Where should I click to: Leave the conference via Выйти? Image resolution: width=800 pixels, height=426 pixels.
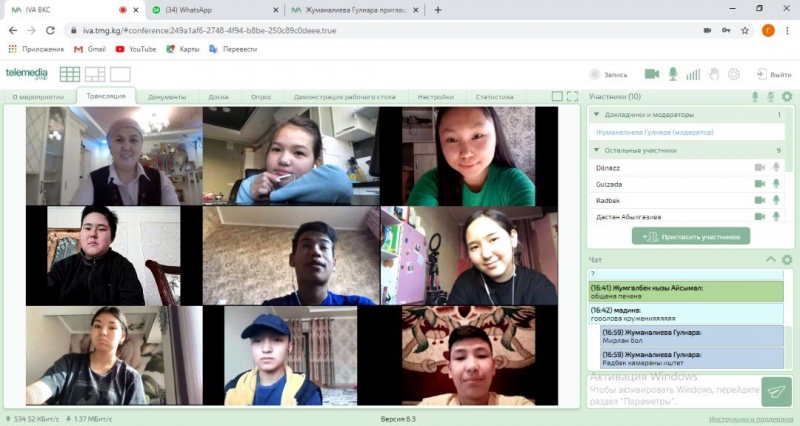[x=773, y=74]
